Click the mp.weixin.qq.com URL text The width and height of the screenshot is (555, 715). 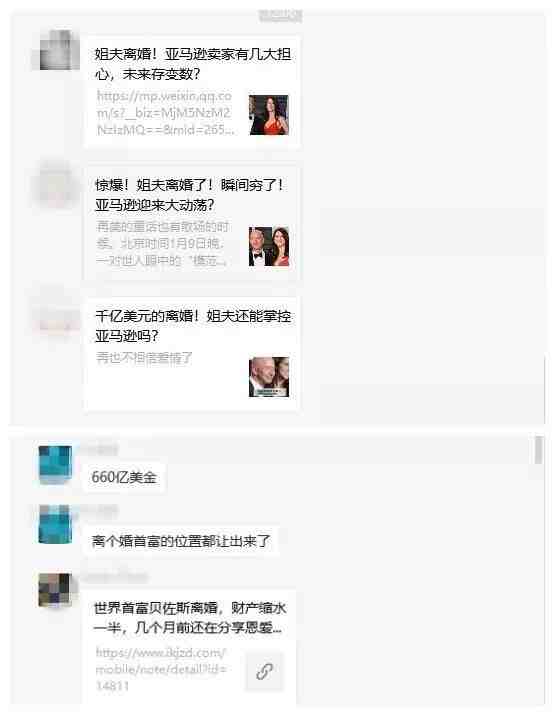coord(165,113)
